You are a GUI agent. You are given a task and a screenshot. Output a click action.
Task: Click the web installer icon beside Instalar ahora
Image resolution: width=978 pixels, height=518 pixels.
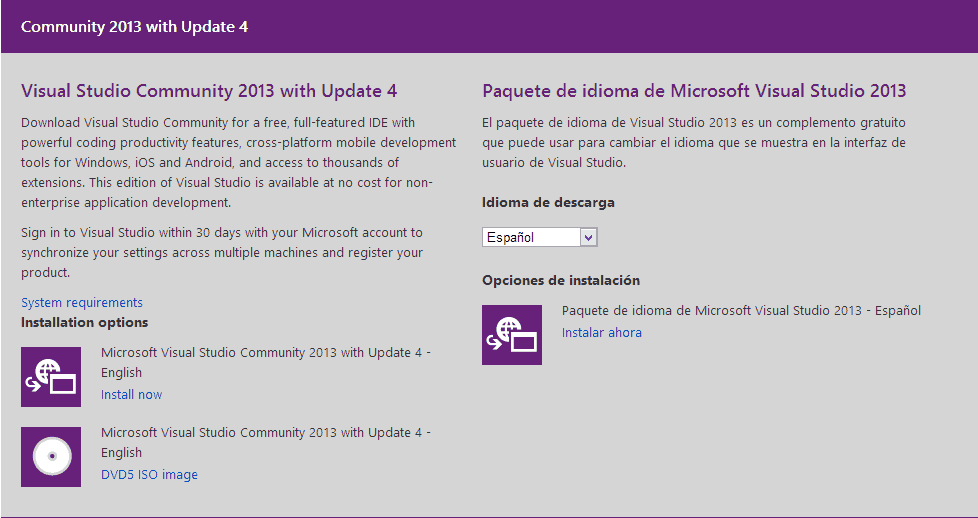(x=512, y=335)
